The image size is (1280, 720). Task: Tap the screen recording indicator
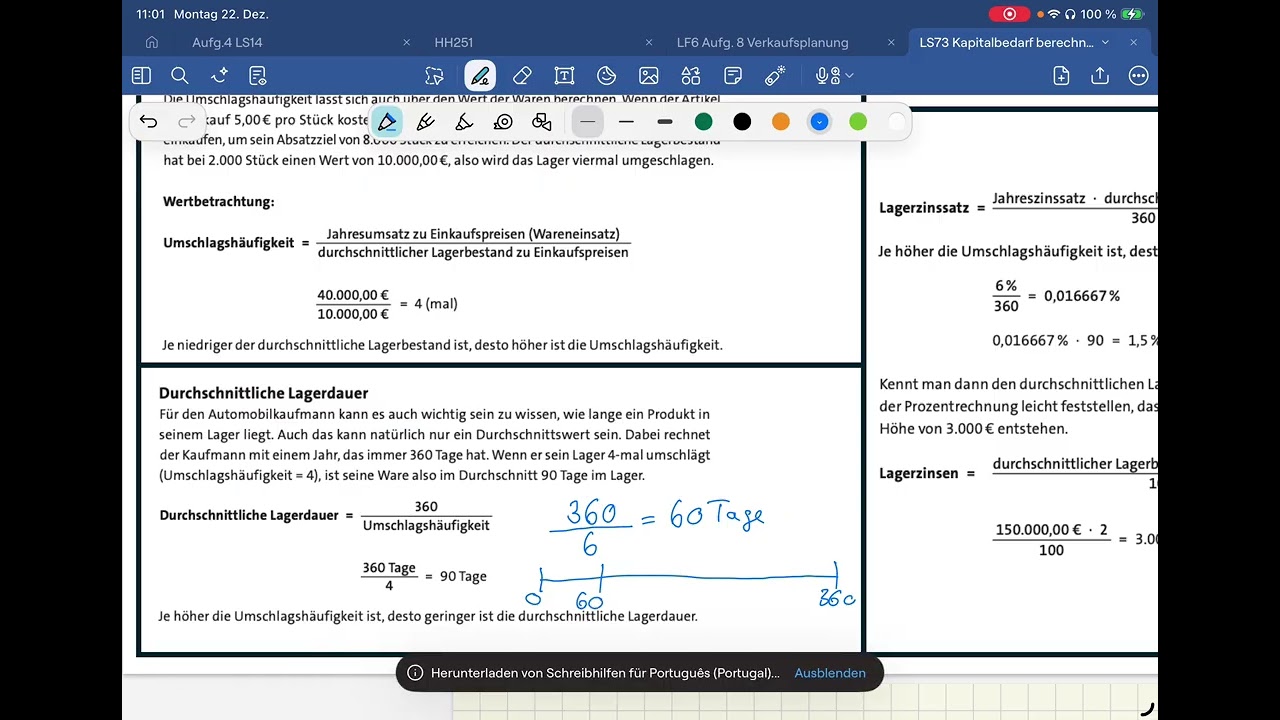pyautogui.click(x=1009, y=14)
